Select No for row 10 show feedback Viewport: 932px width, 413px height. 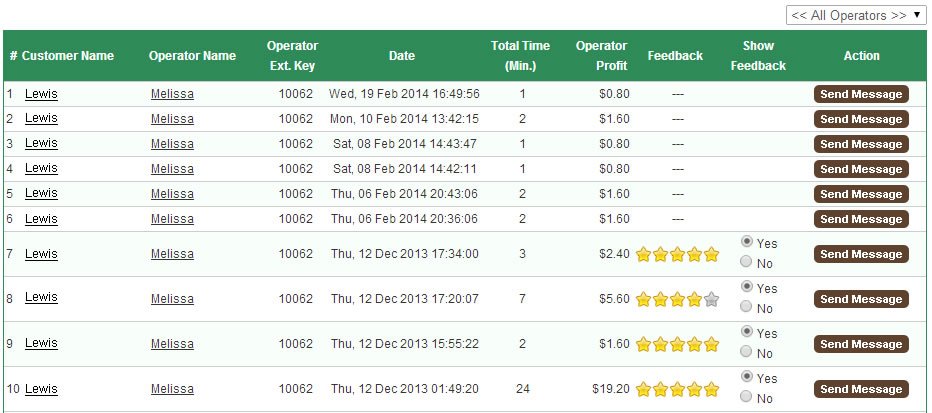pyautogui.click(x=747, y=398)
